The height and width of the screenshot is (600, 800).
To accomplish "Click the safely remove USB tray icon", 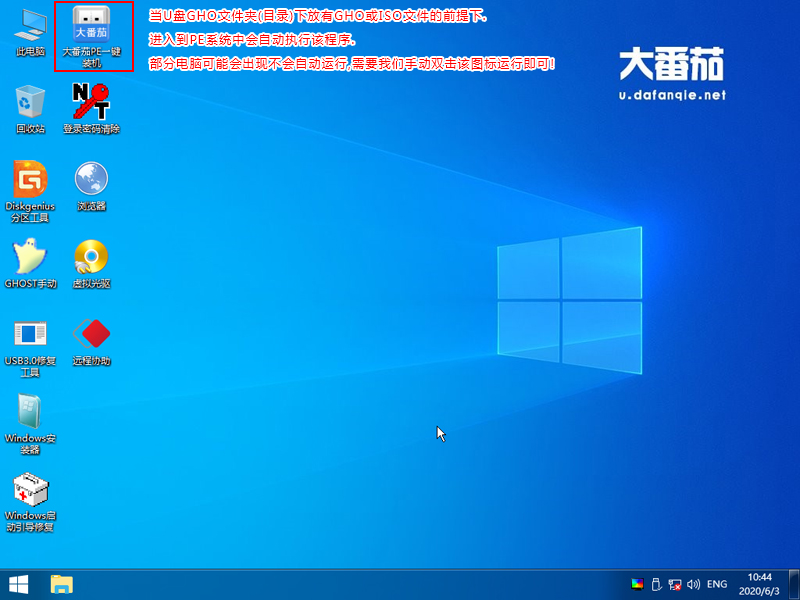I will pos(656,583).
